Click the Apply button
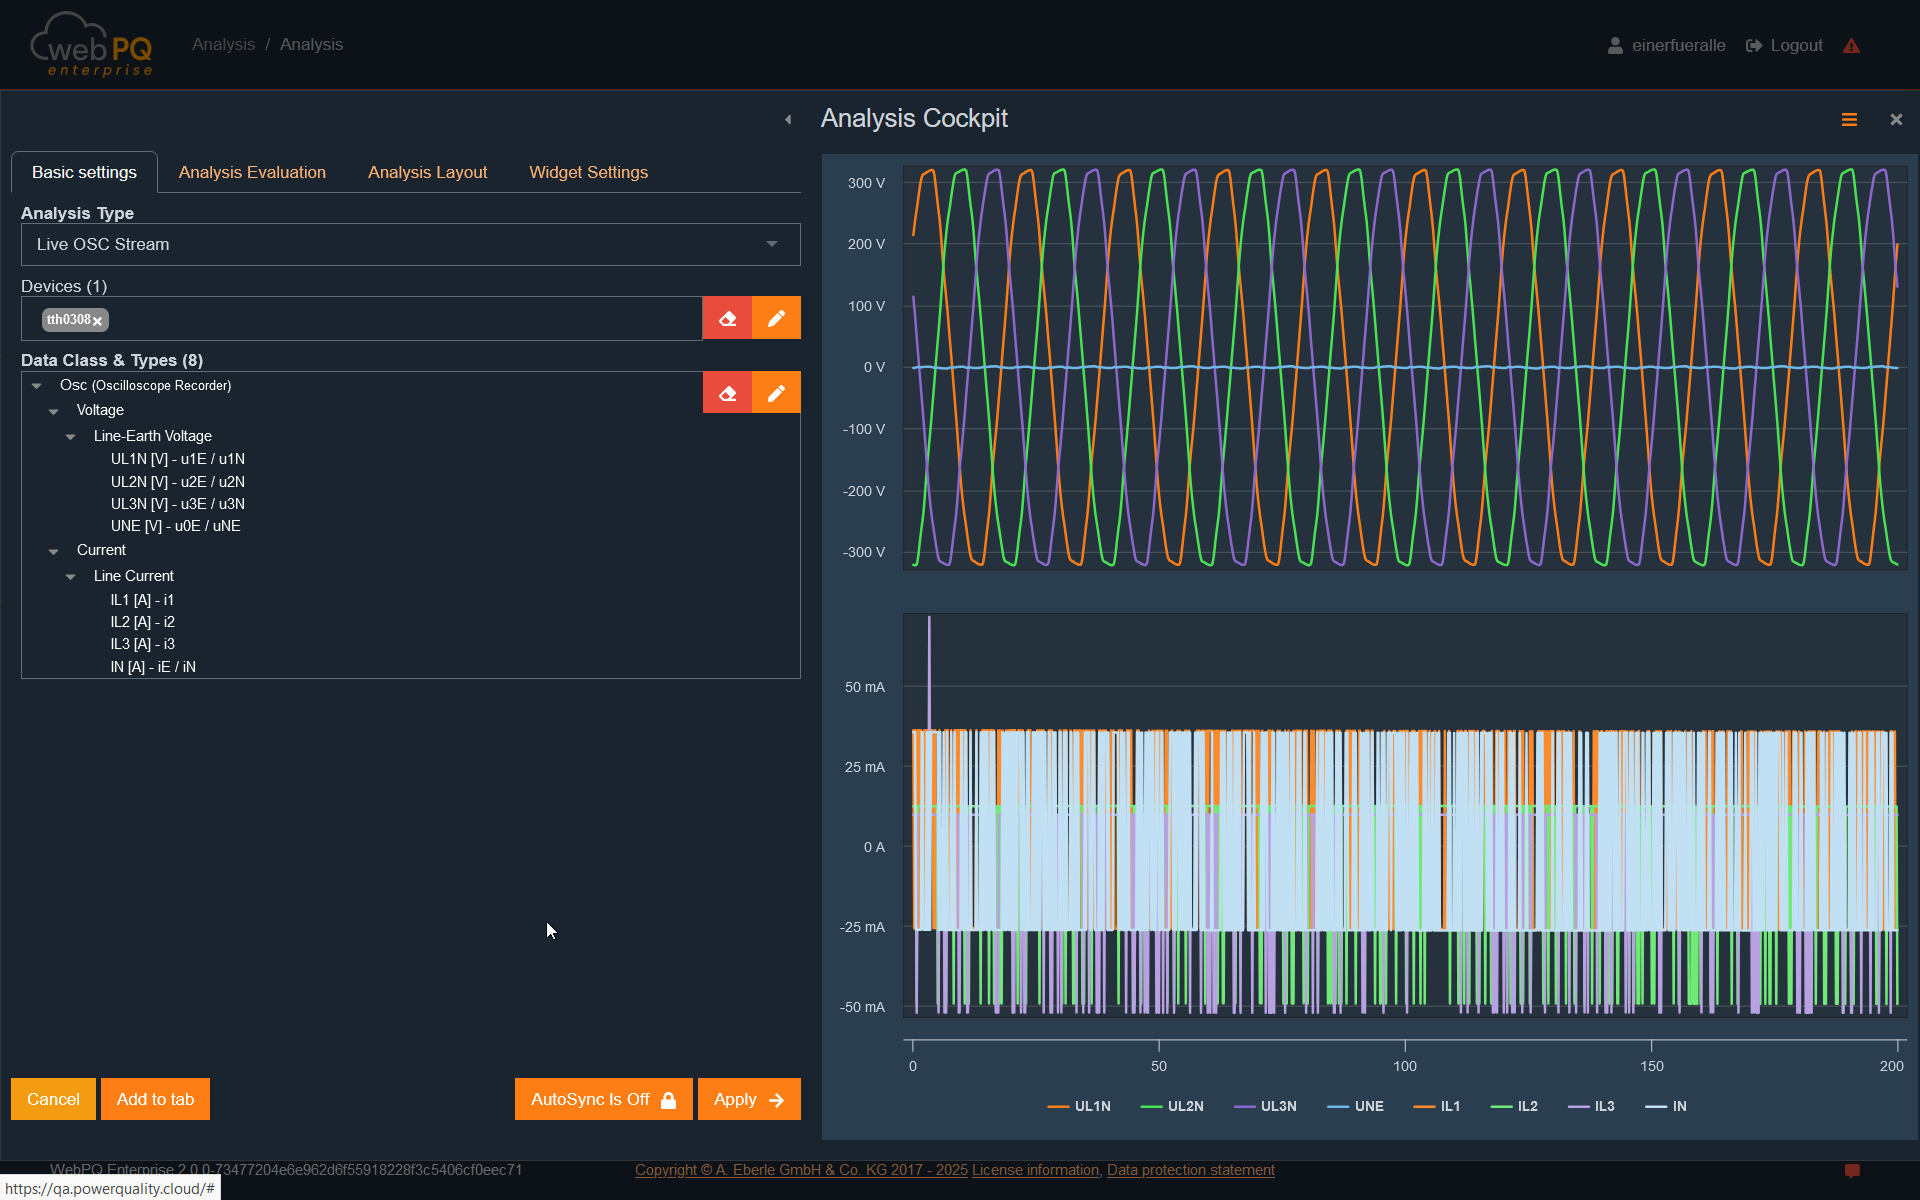This screenshot has height=1200, width=1920. click(x=748, y=1099)
